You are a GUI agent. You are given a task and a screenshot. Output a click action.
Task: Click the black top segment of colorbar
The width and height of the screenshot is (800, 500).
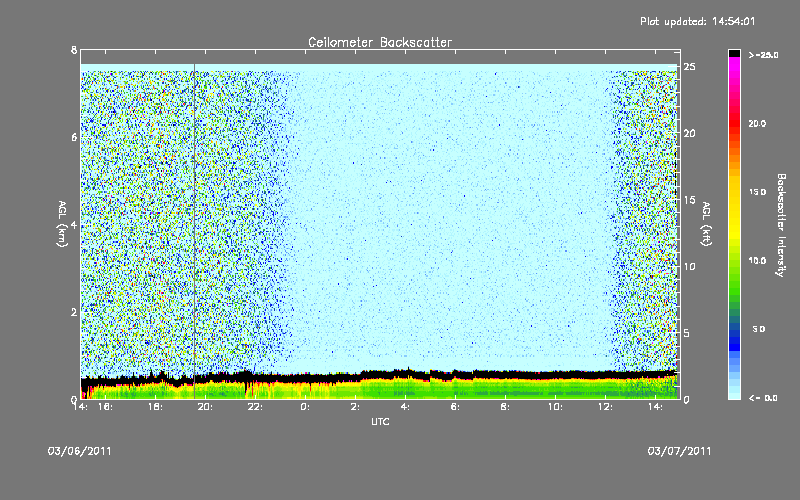[x=734, y=53]
